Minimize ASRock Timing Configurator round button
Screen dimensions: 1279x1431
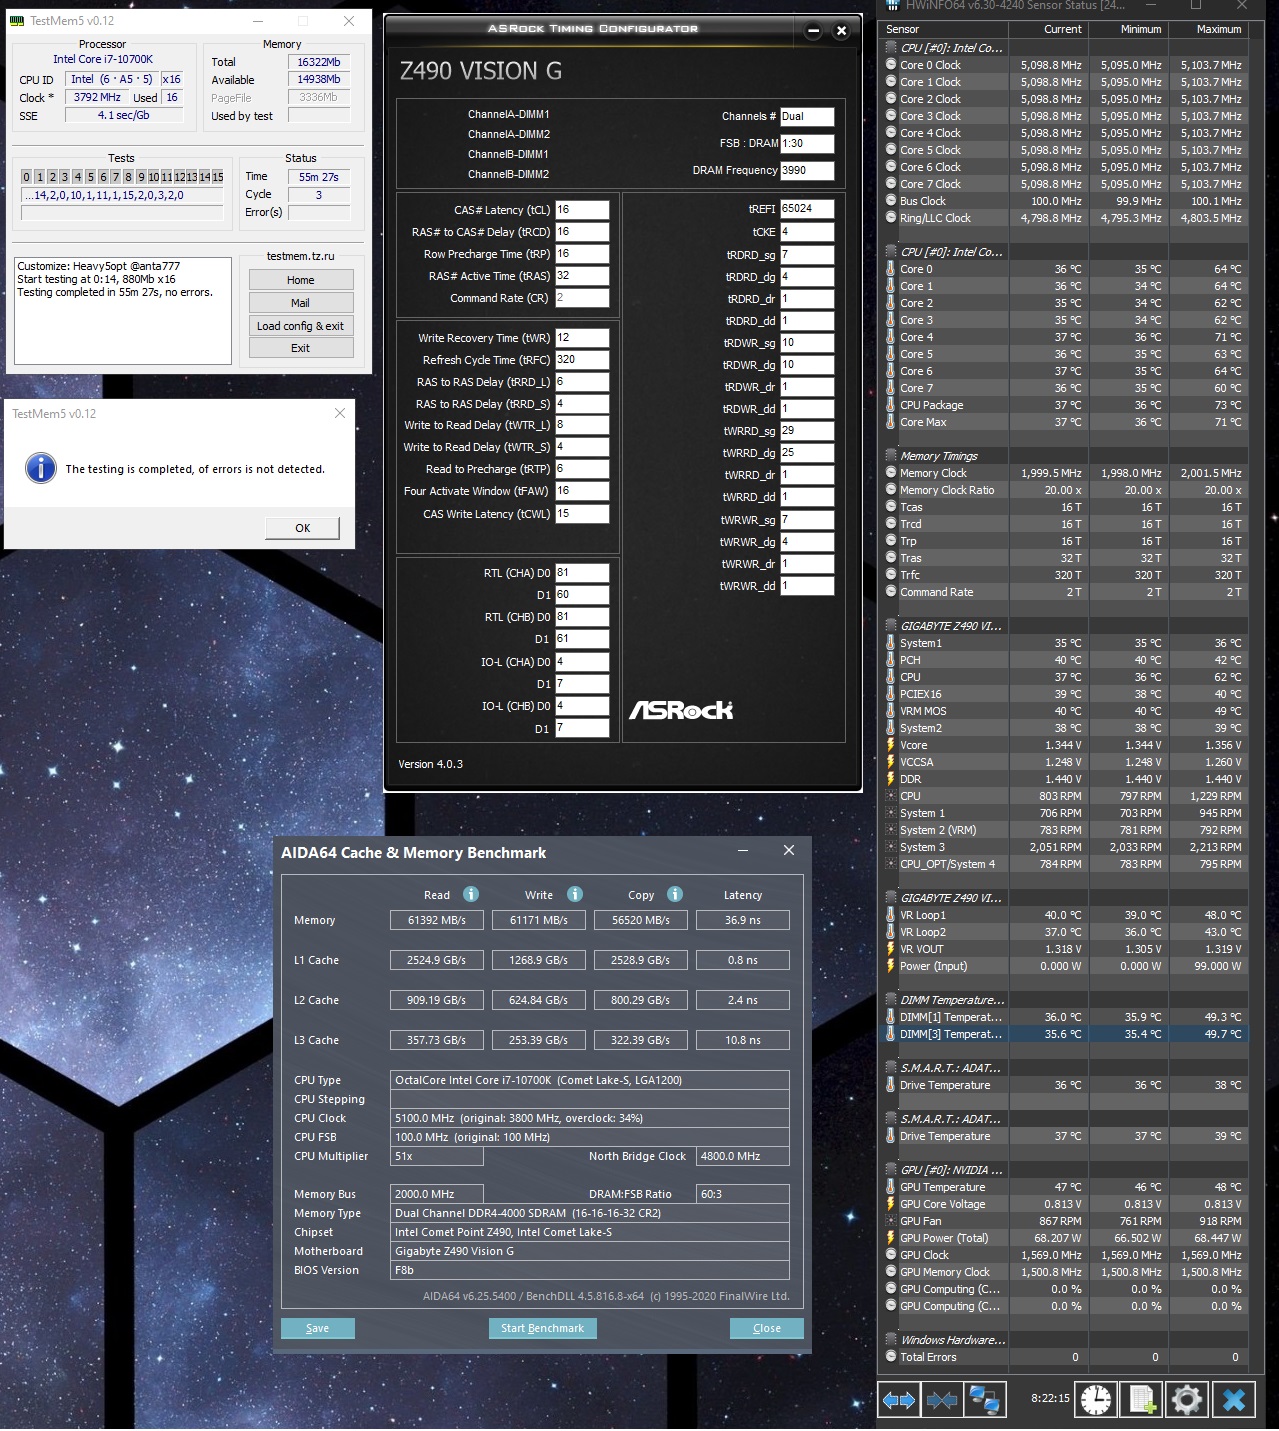[x=814, y=31]
